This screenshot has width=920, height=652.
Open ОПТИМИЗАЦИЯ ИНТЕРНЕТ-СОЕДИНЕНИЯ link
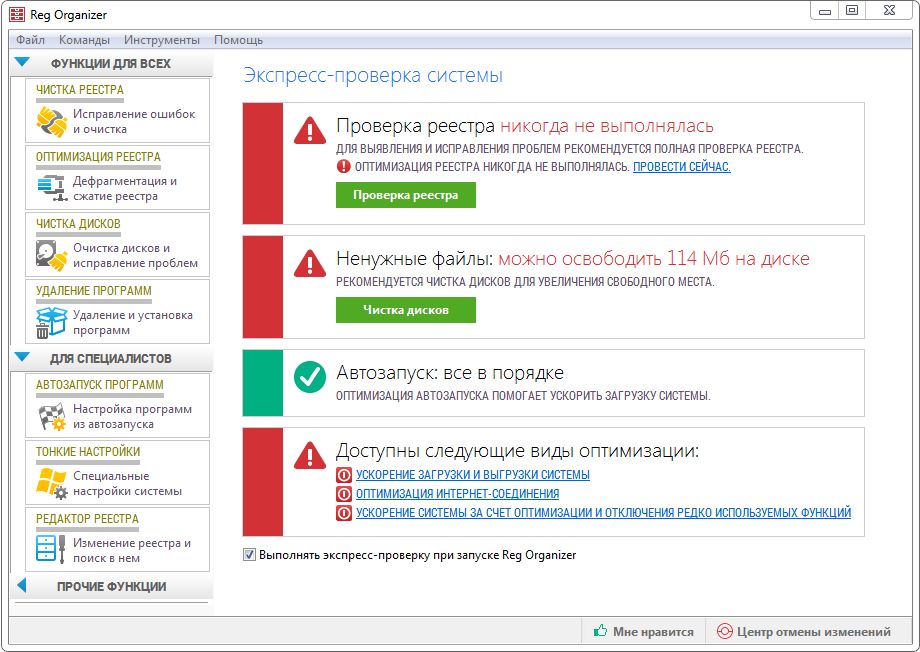tap(458, 494)
